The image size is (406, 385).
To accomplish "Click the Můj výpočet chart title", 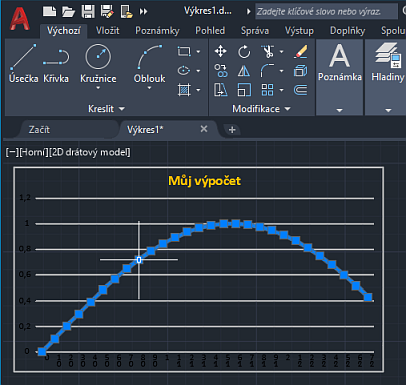I will pos(204,181).
